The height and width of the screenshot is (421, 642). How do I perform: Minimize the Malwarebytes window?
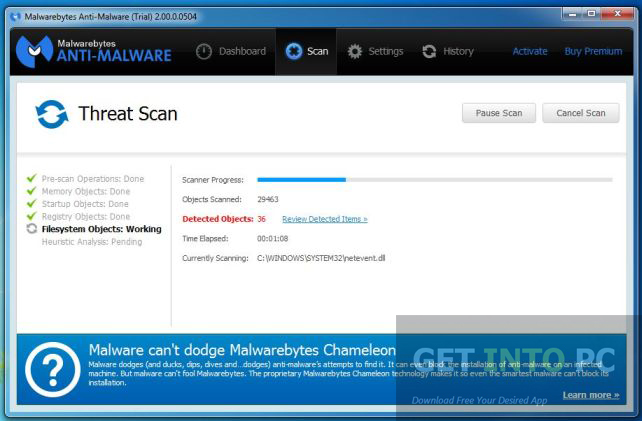(572, 14)
